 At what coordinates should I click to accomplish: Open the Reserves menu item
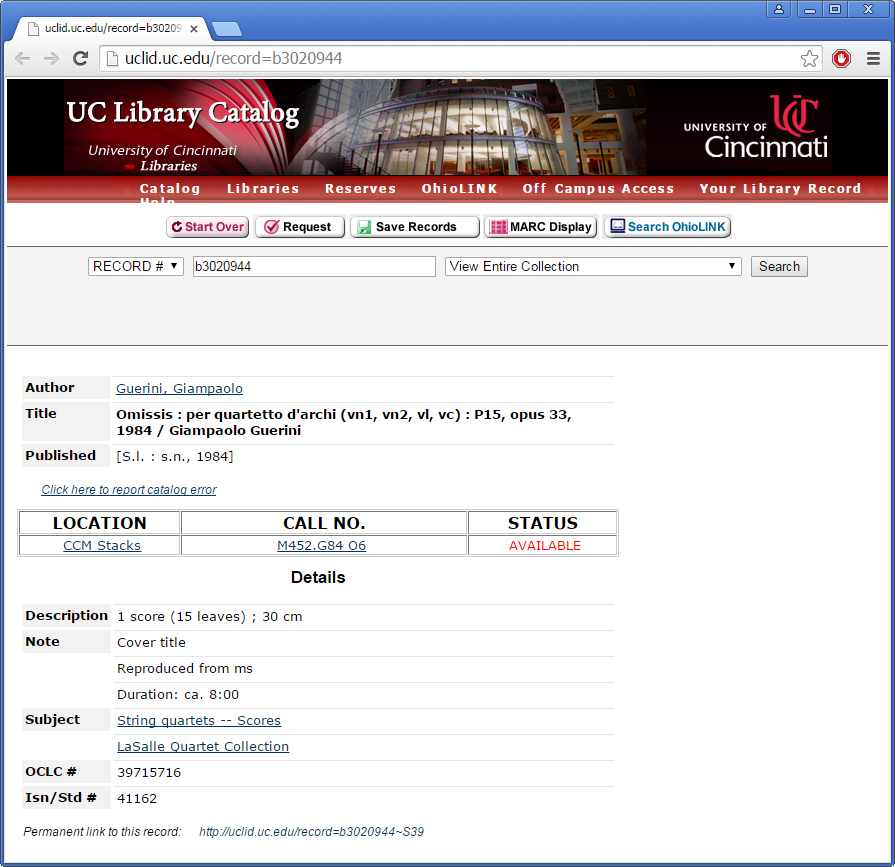click(x=361, y=188)
